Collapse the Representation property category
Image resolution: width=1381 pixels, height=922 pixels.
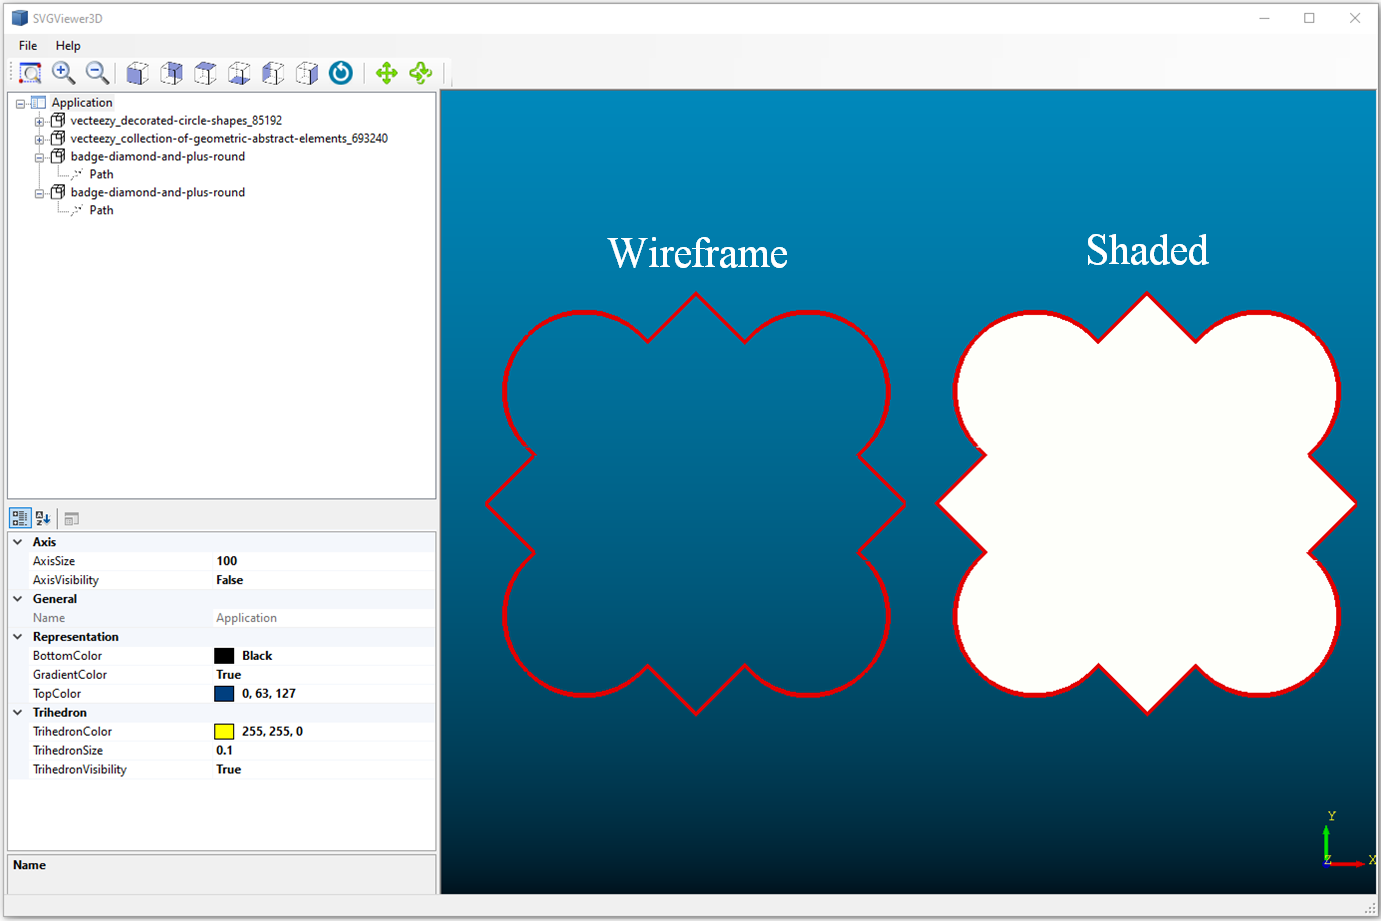pos(18,637)
